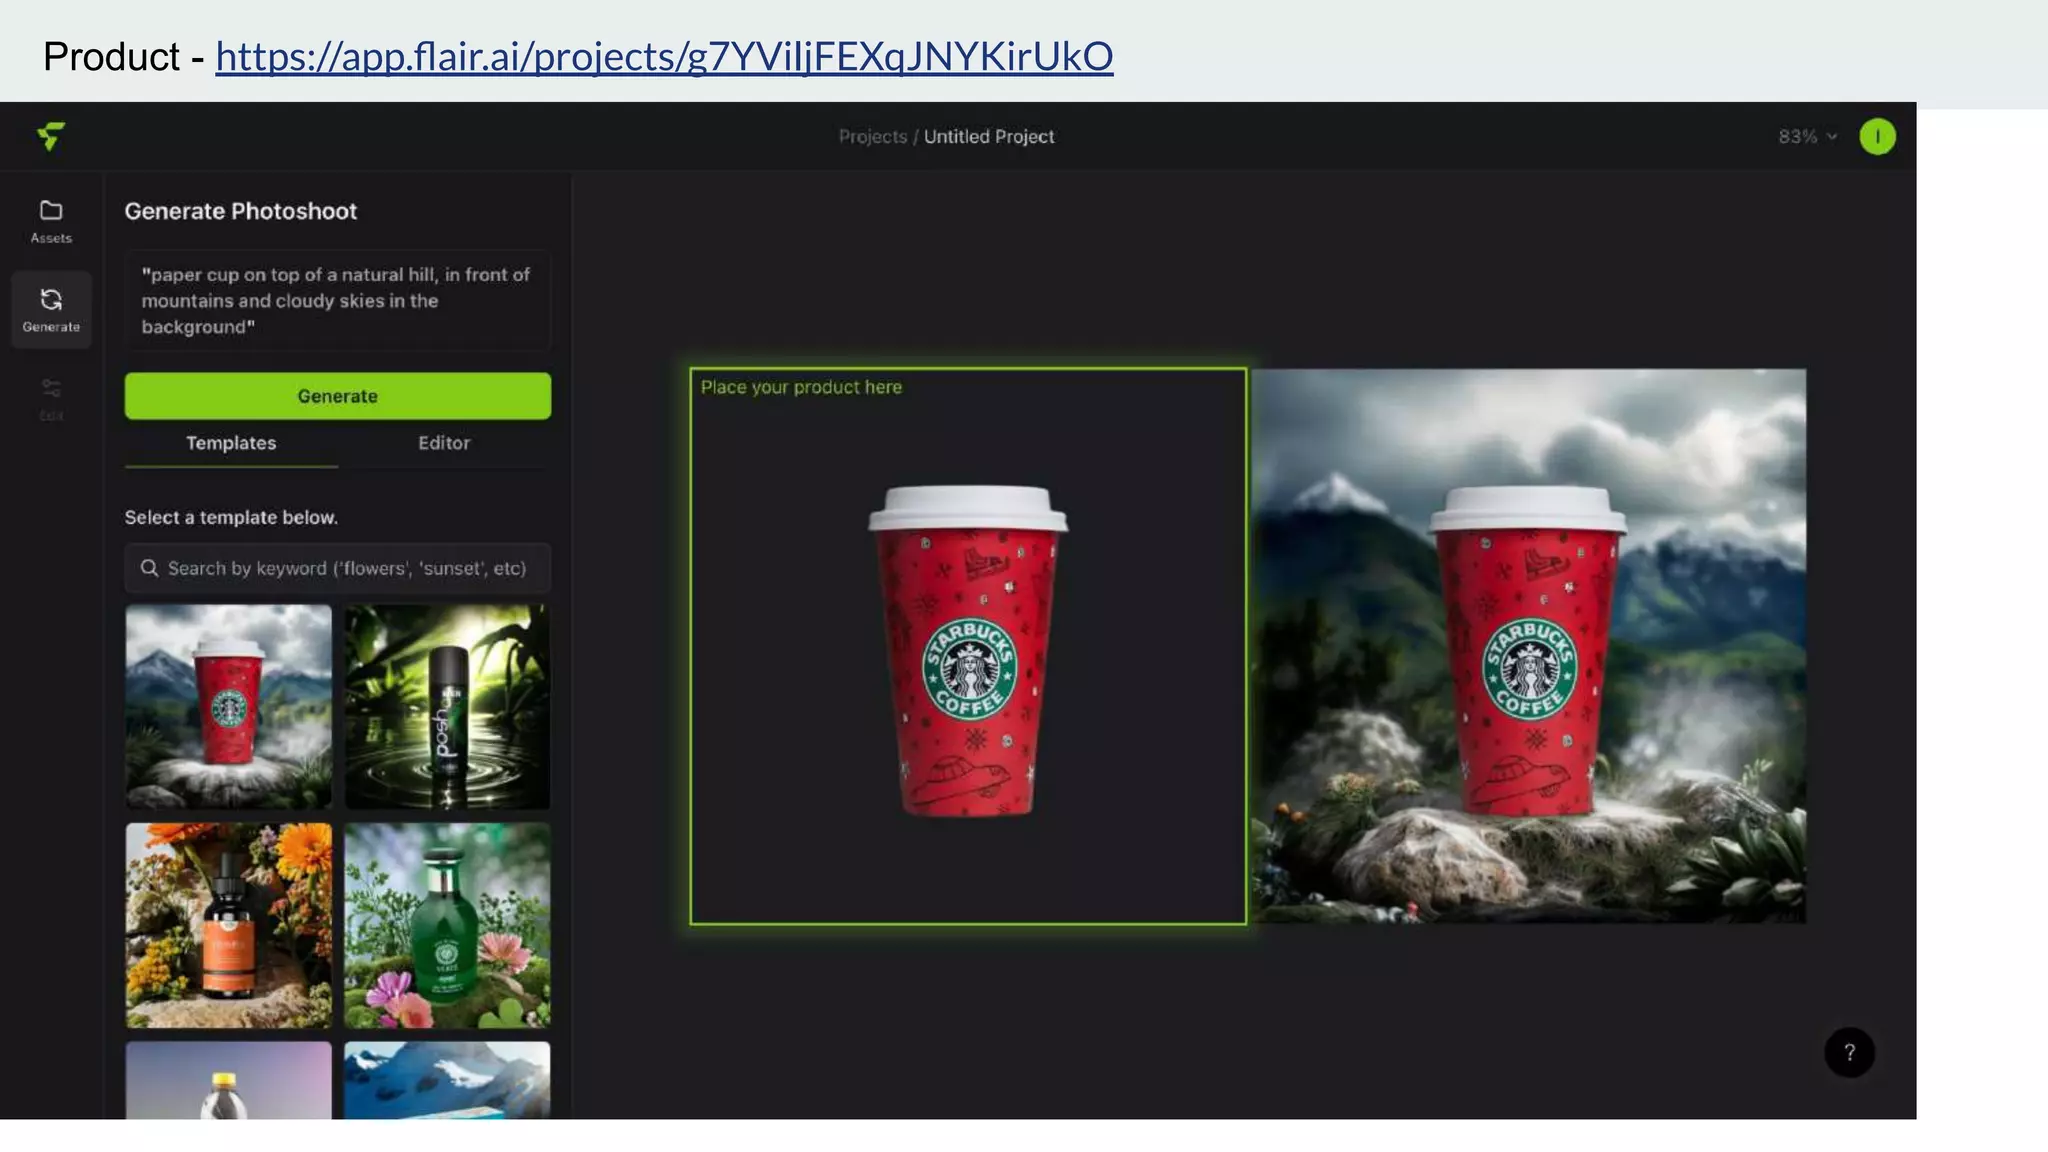Click the template keyword search field
2048x1152 pixels.
click(x=346, y=568)
